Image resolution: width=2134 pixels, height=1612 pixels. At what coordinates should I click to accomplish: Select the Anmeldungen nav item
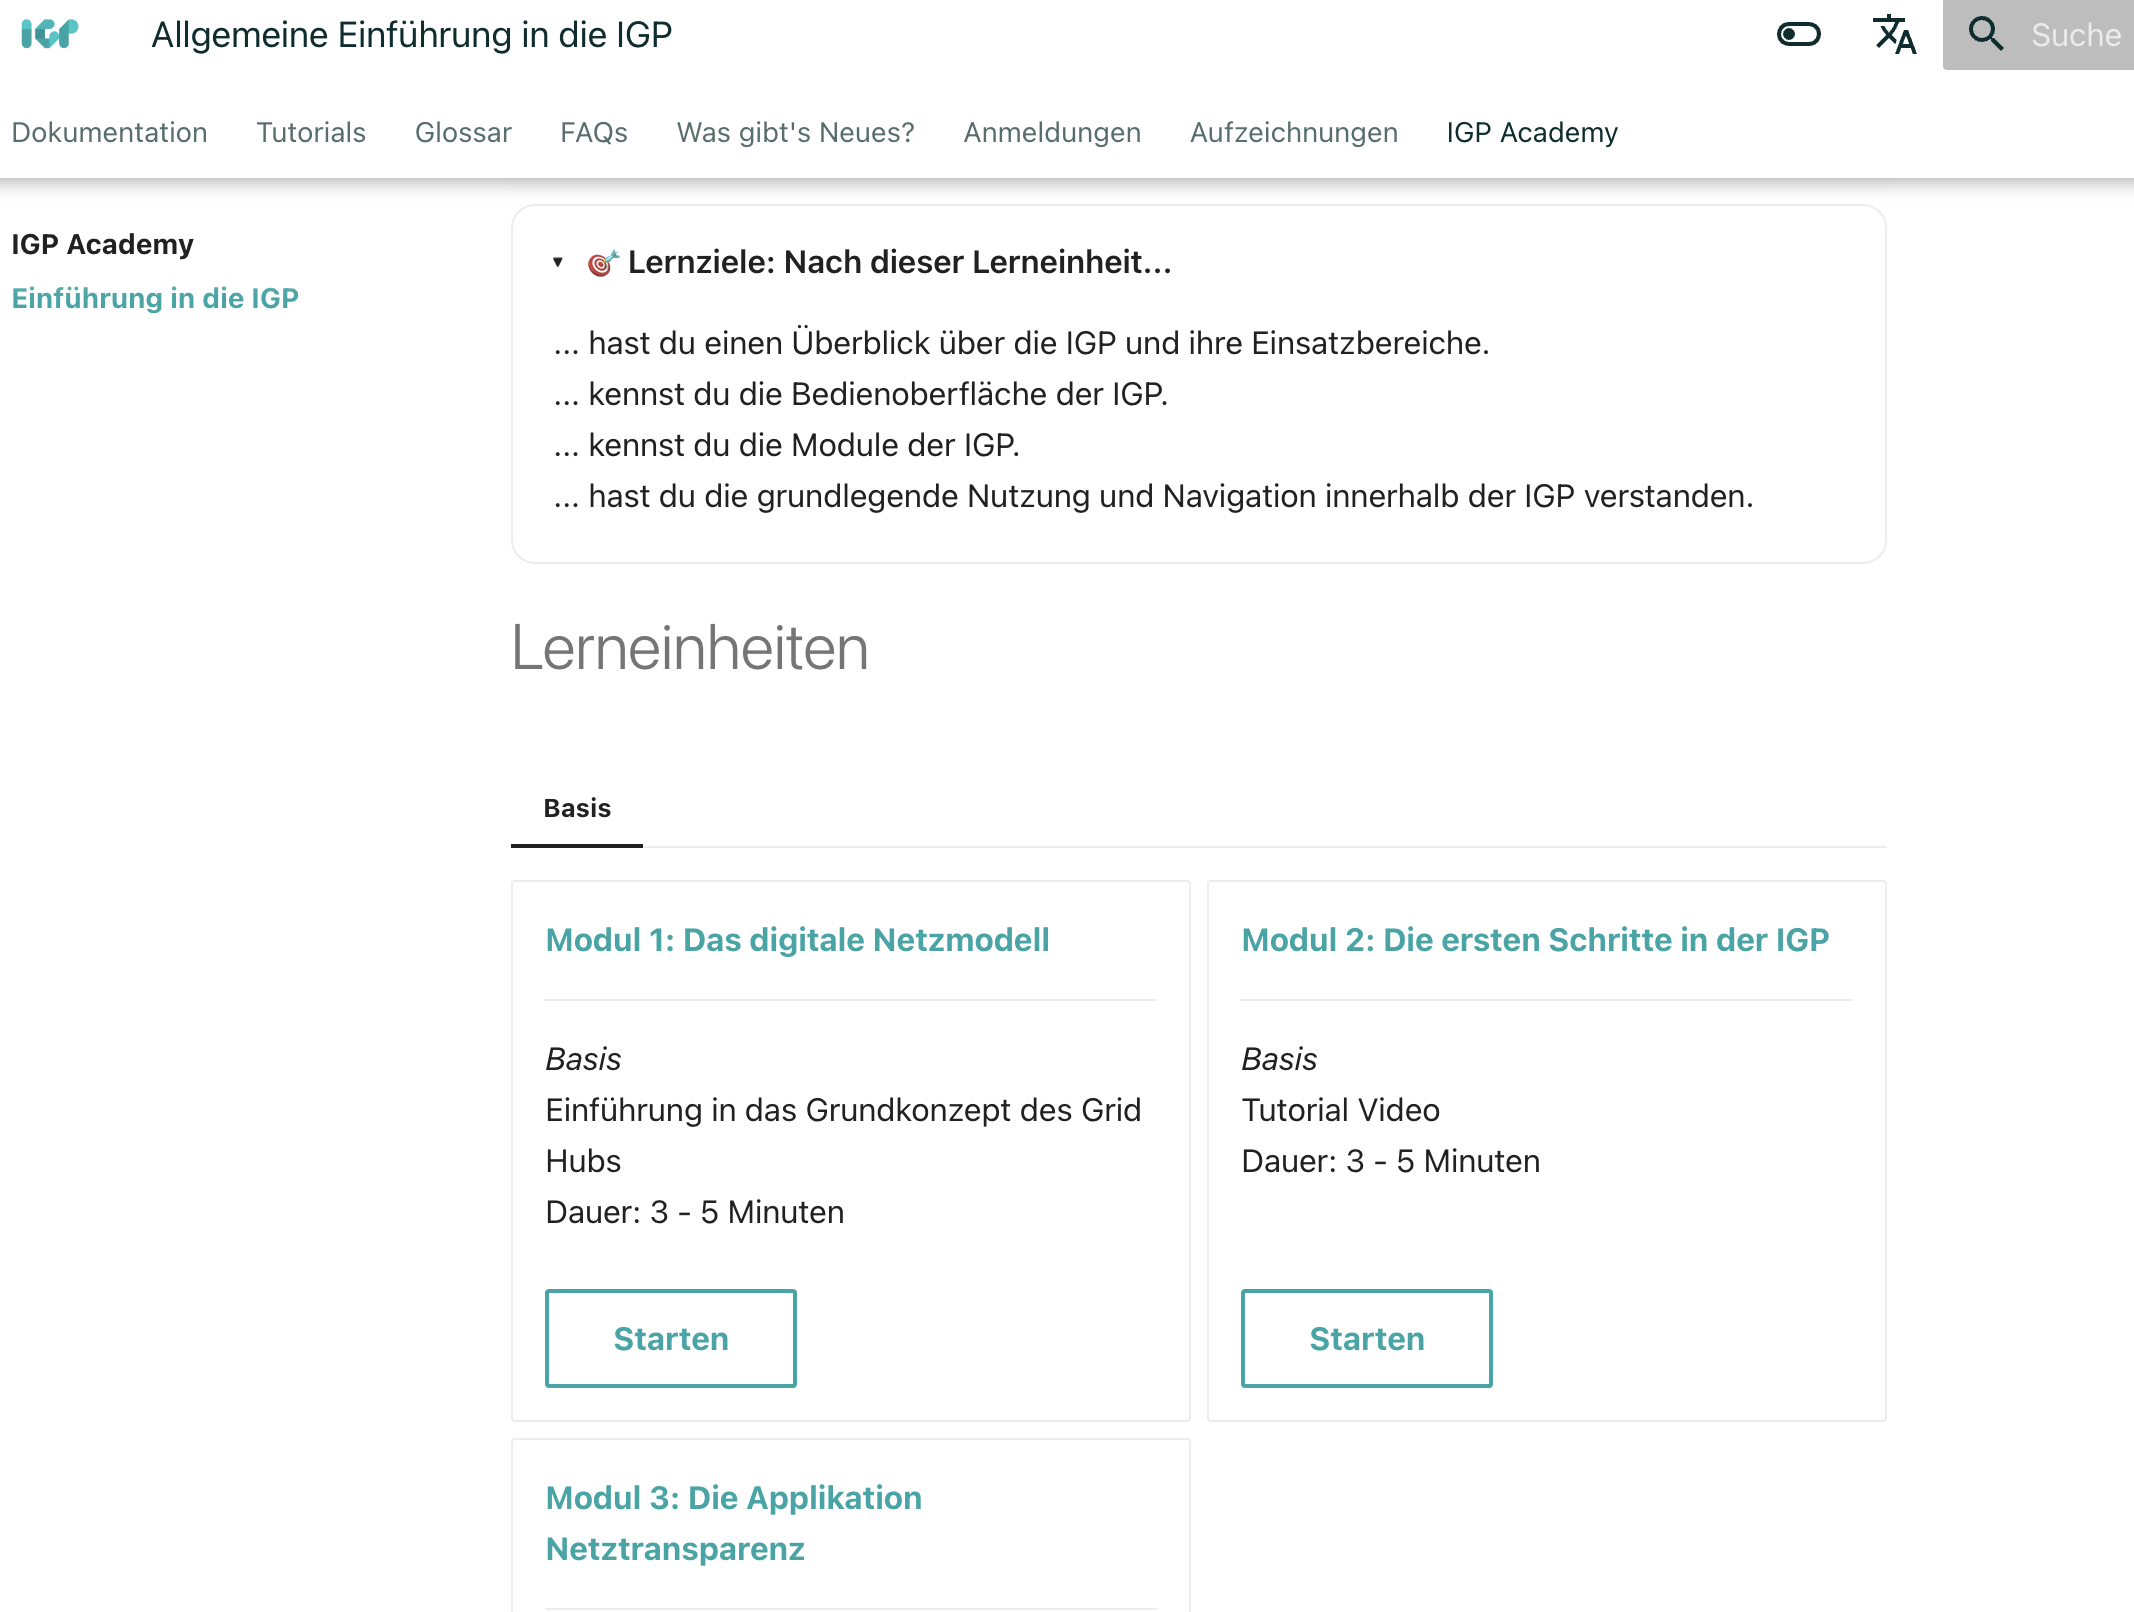(x=1052, y=133)
